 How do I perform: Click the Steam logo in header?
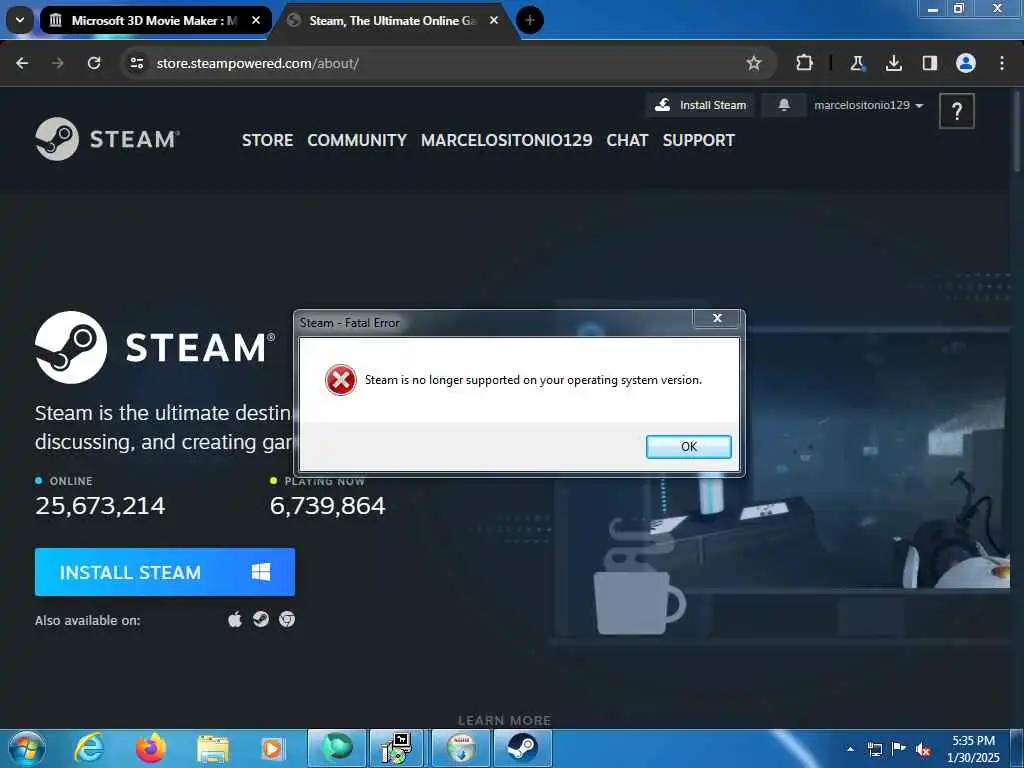(x=108, y=138)
